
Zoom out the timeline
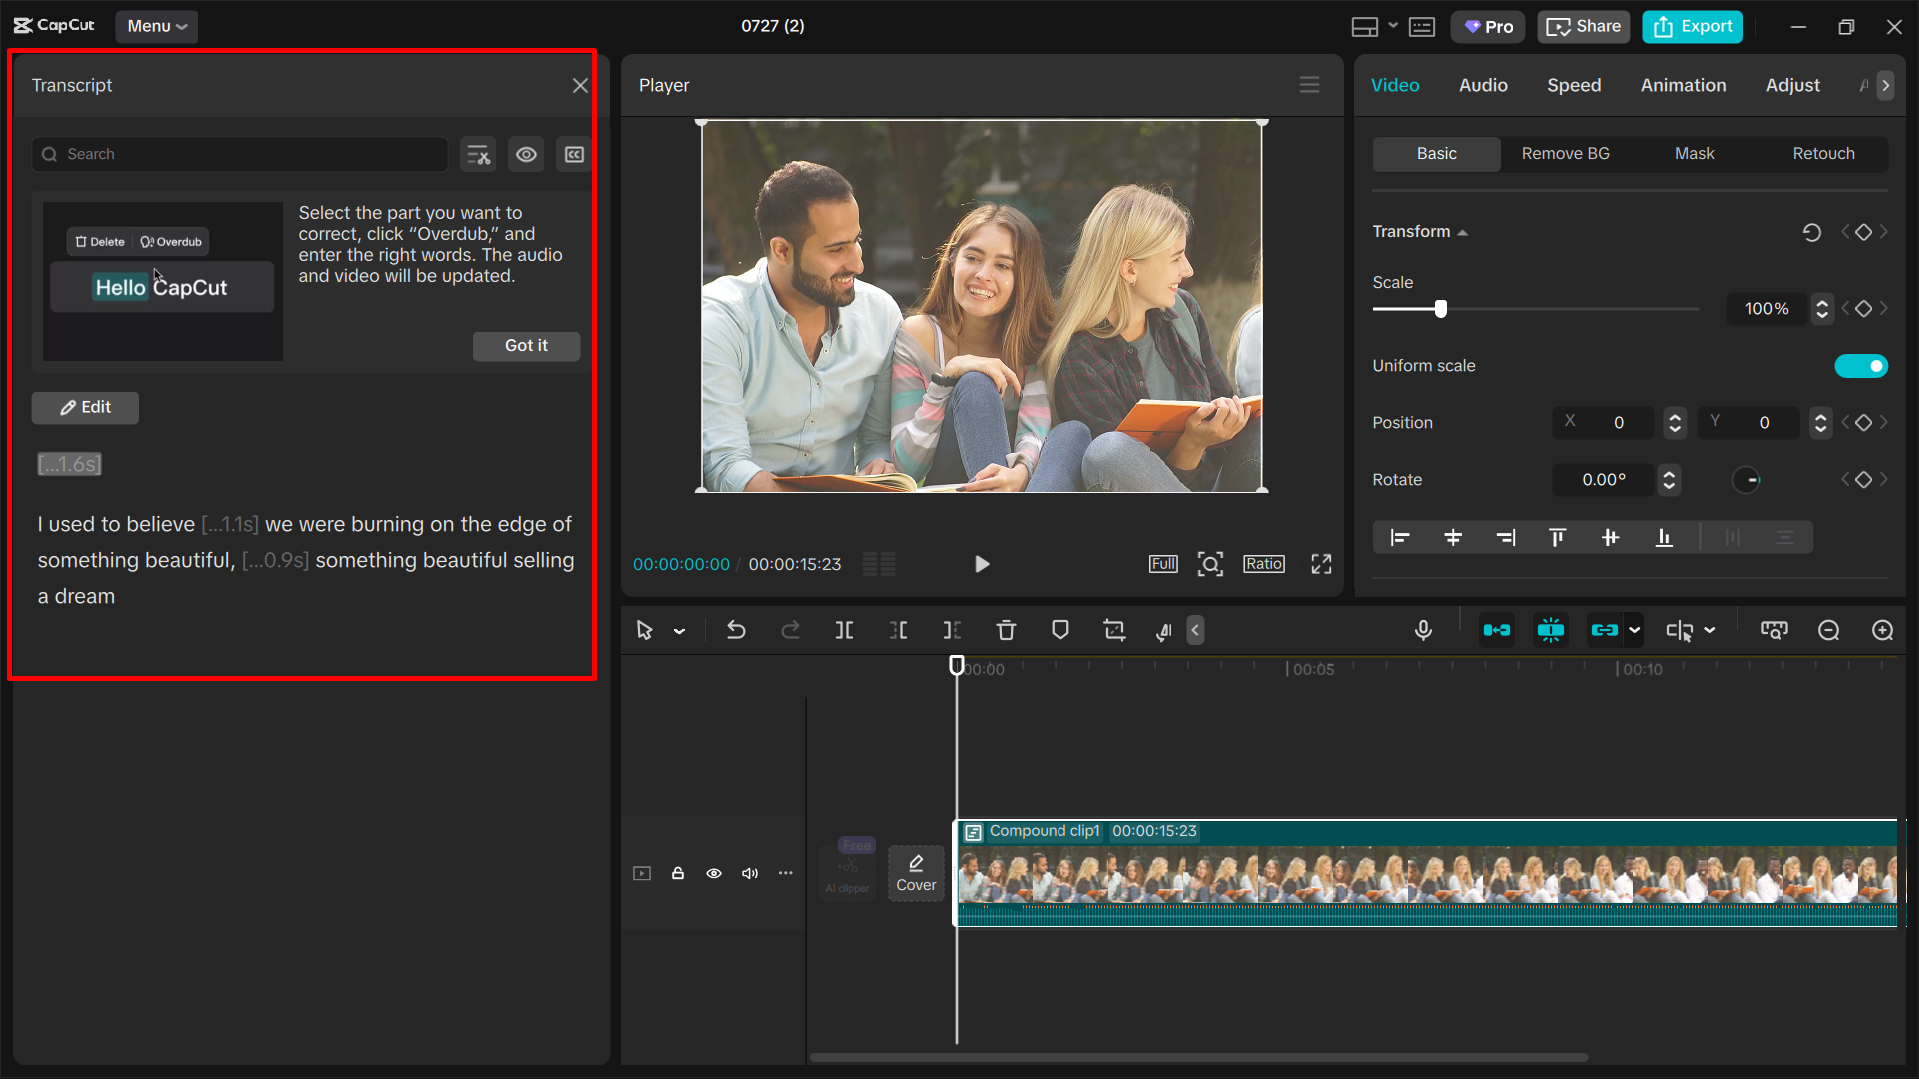coord(1828,630)
